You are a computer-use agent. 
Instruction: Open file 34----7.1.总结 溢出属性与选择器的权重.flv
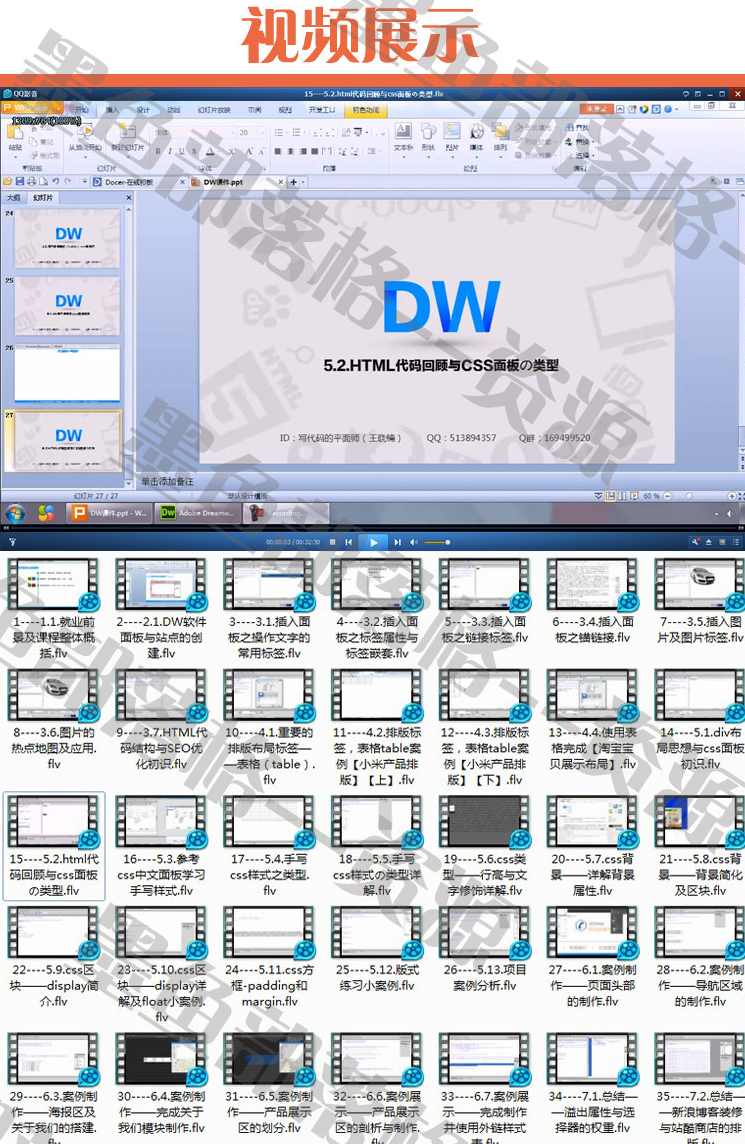[x=592, y=1084]
